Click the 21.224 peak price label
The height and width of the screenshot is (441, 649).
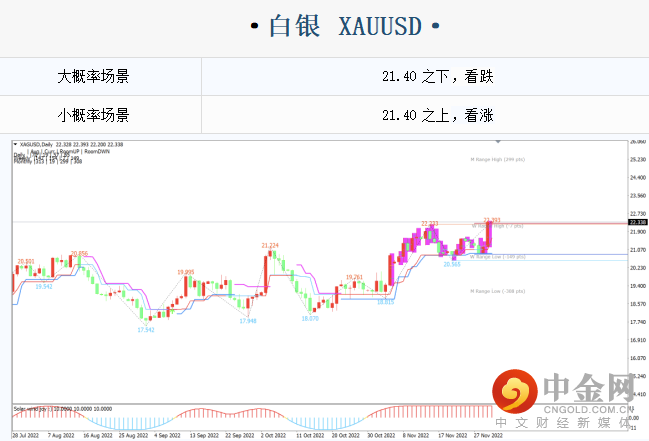point(270,245)
